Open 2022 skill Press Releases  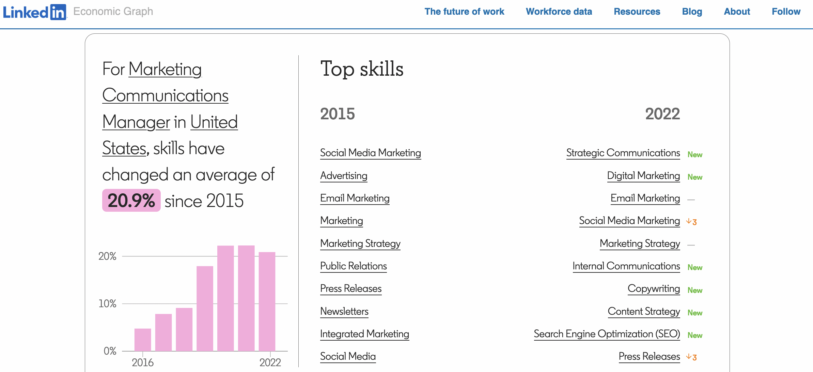649,356
